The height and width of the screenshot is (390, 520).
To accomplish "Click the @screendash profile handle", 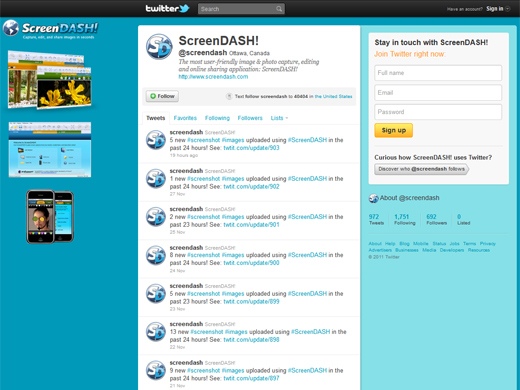I will [203, 53].
